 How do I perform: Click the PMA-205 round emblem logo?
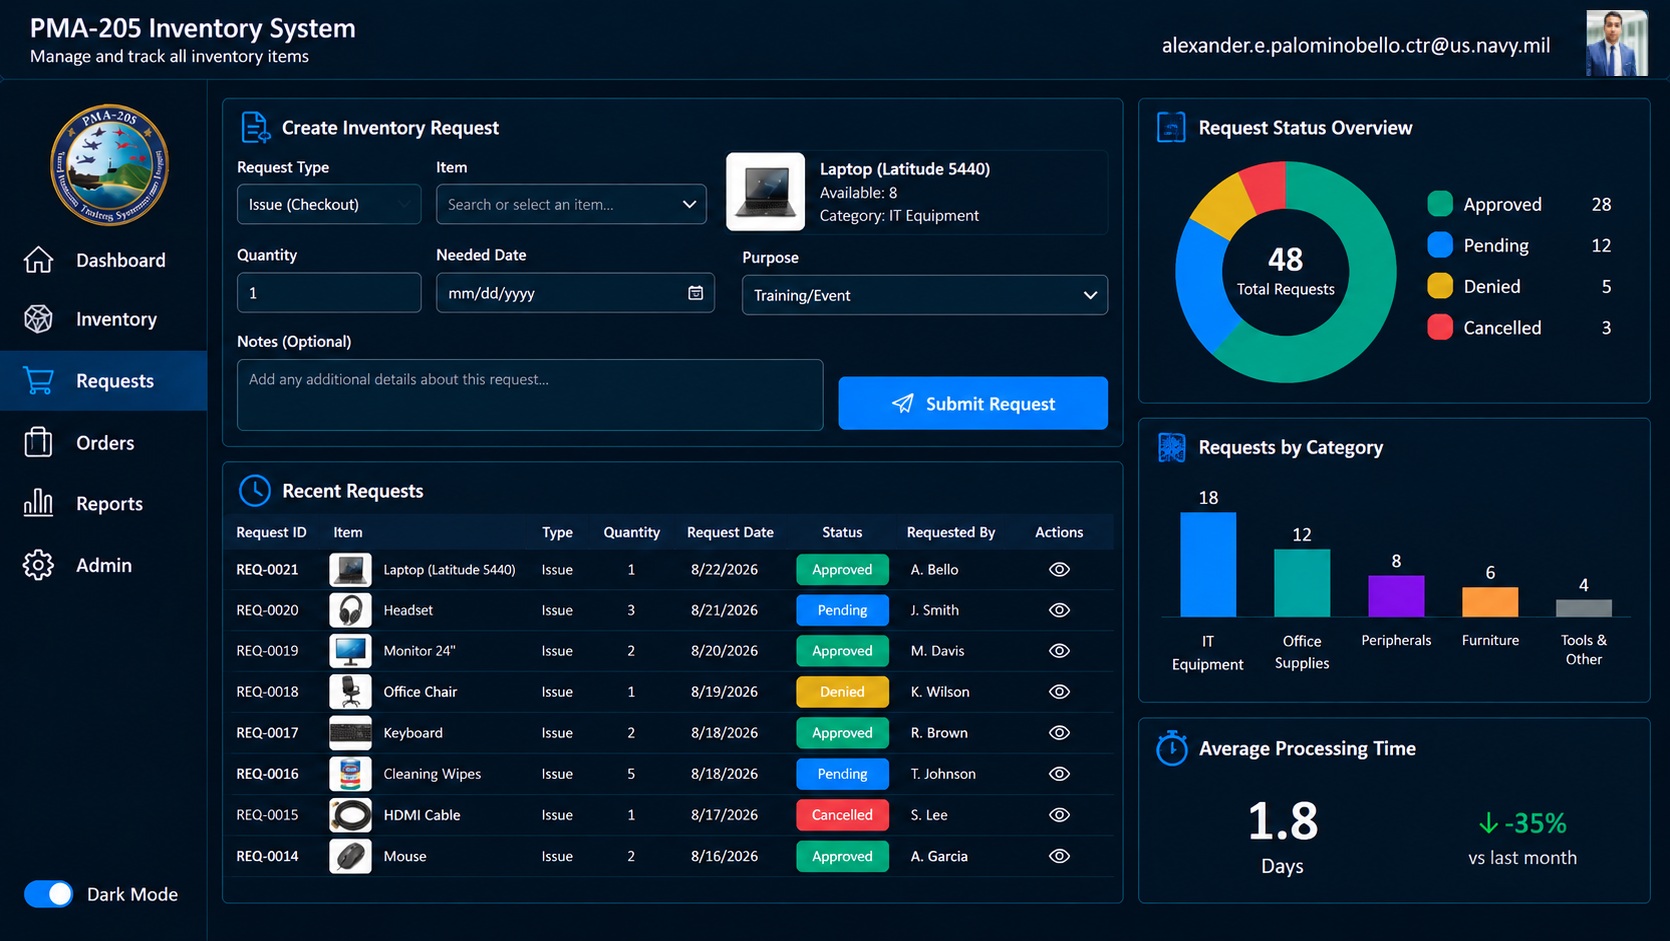109,165
